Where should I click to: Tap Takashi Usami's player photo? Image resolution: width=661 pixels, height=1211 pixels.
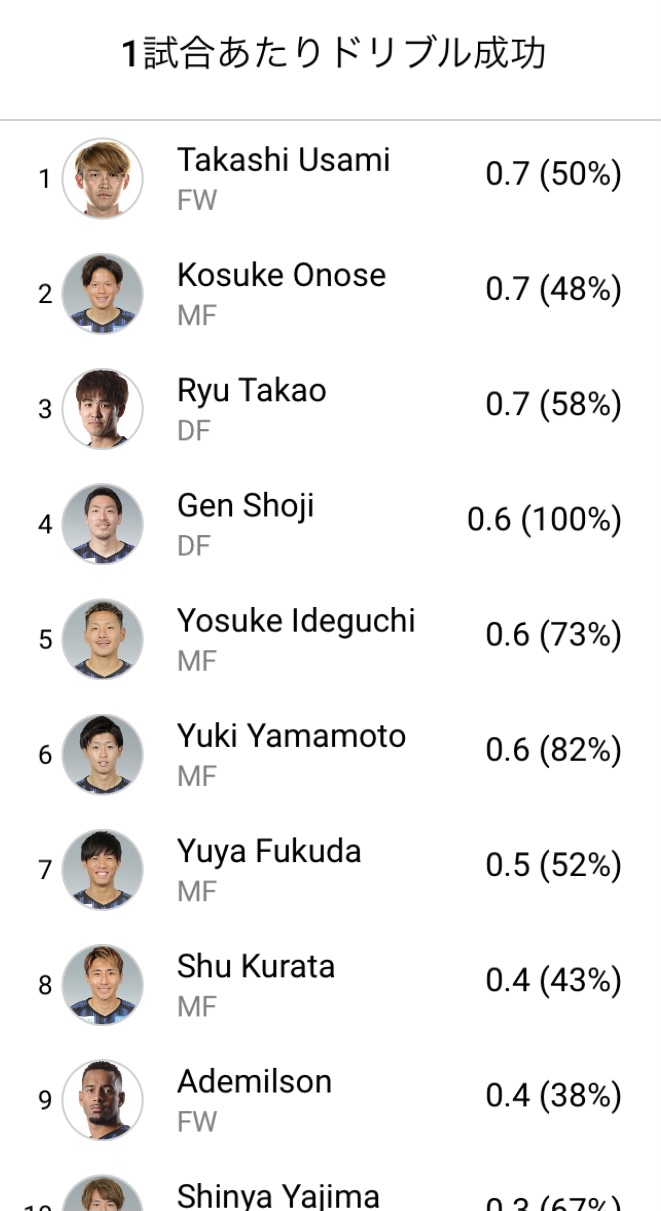[x=102, y=178]
